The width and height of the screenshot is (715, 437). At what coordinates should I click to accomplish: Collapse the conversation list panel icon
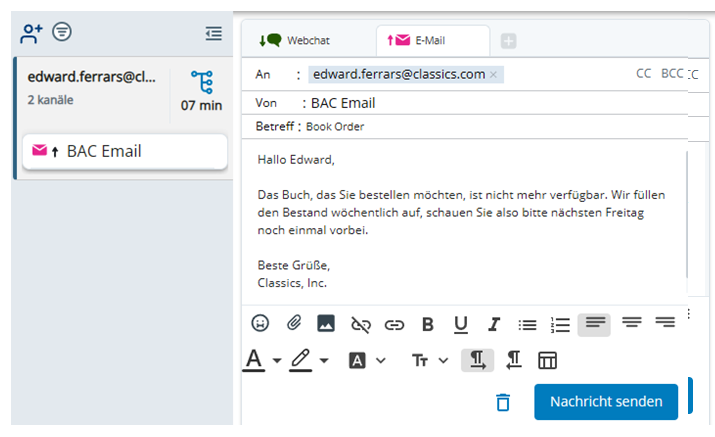pyautogui.click(x=213, y=33)
